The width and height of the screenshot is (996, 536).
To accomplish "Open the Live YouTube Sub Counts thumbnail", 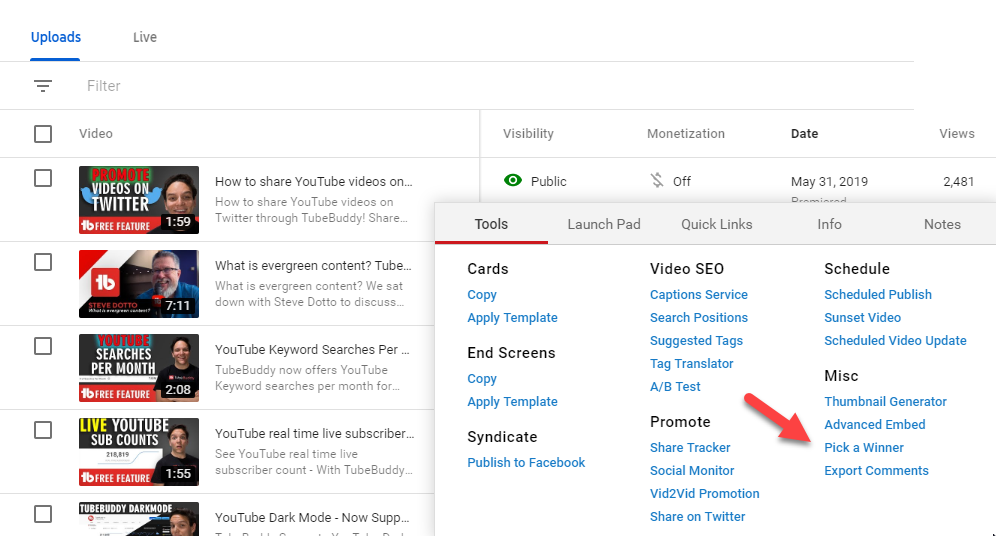I will tap(139, 452).
